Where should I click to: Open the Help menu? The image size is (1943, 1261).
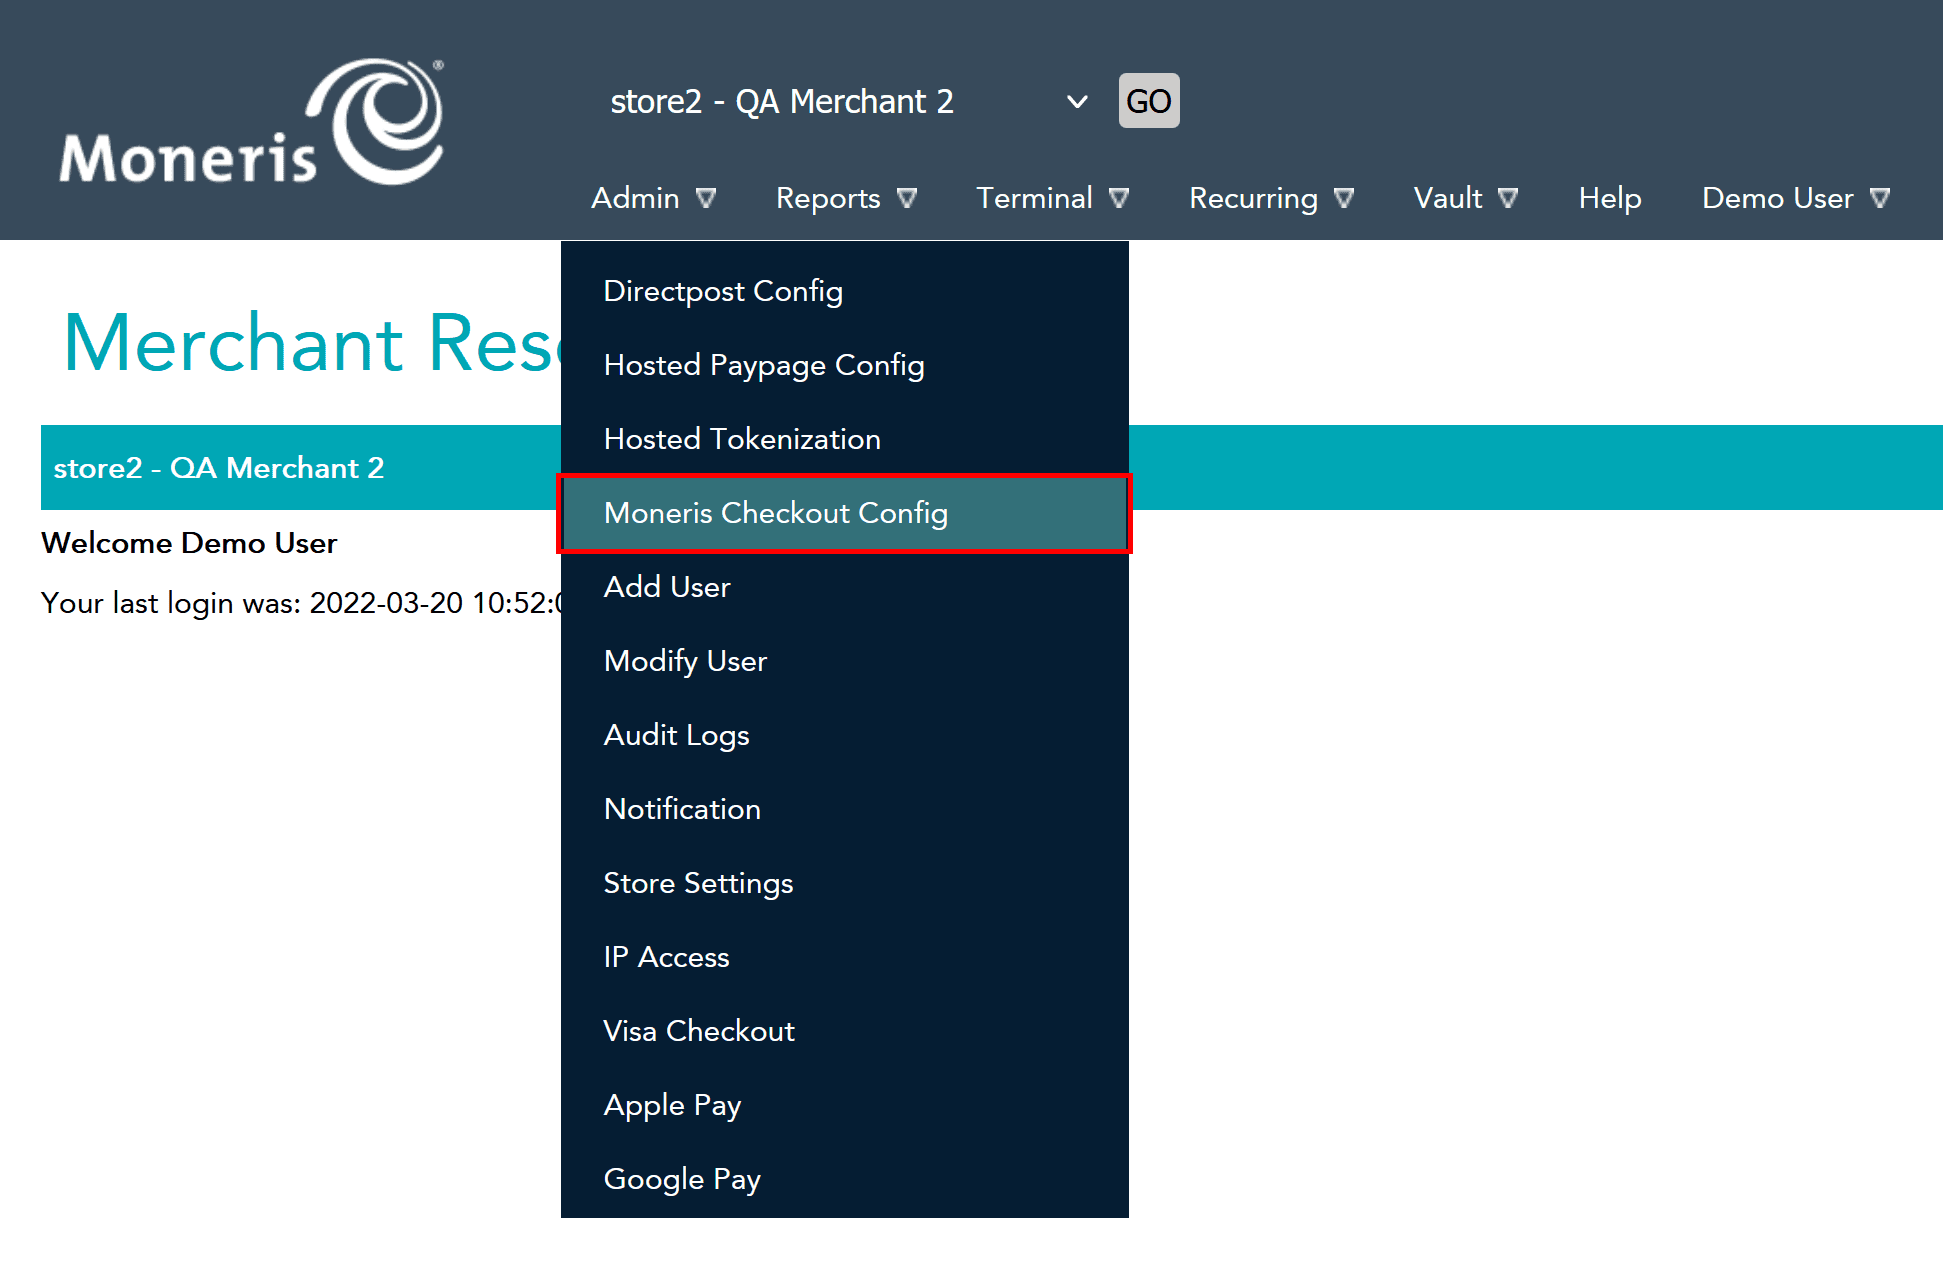(1609, 198)
